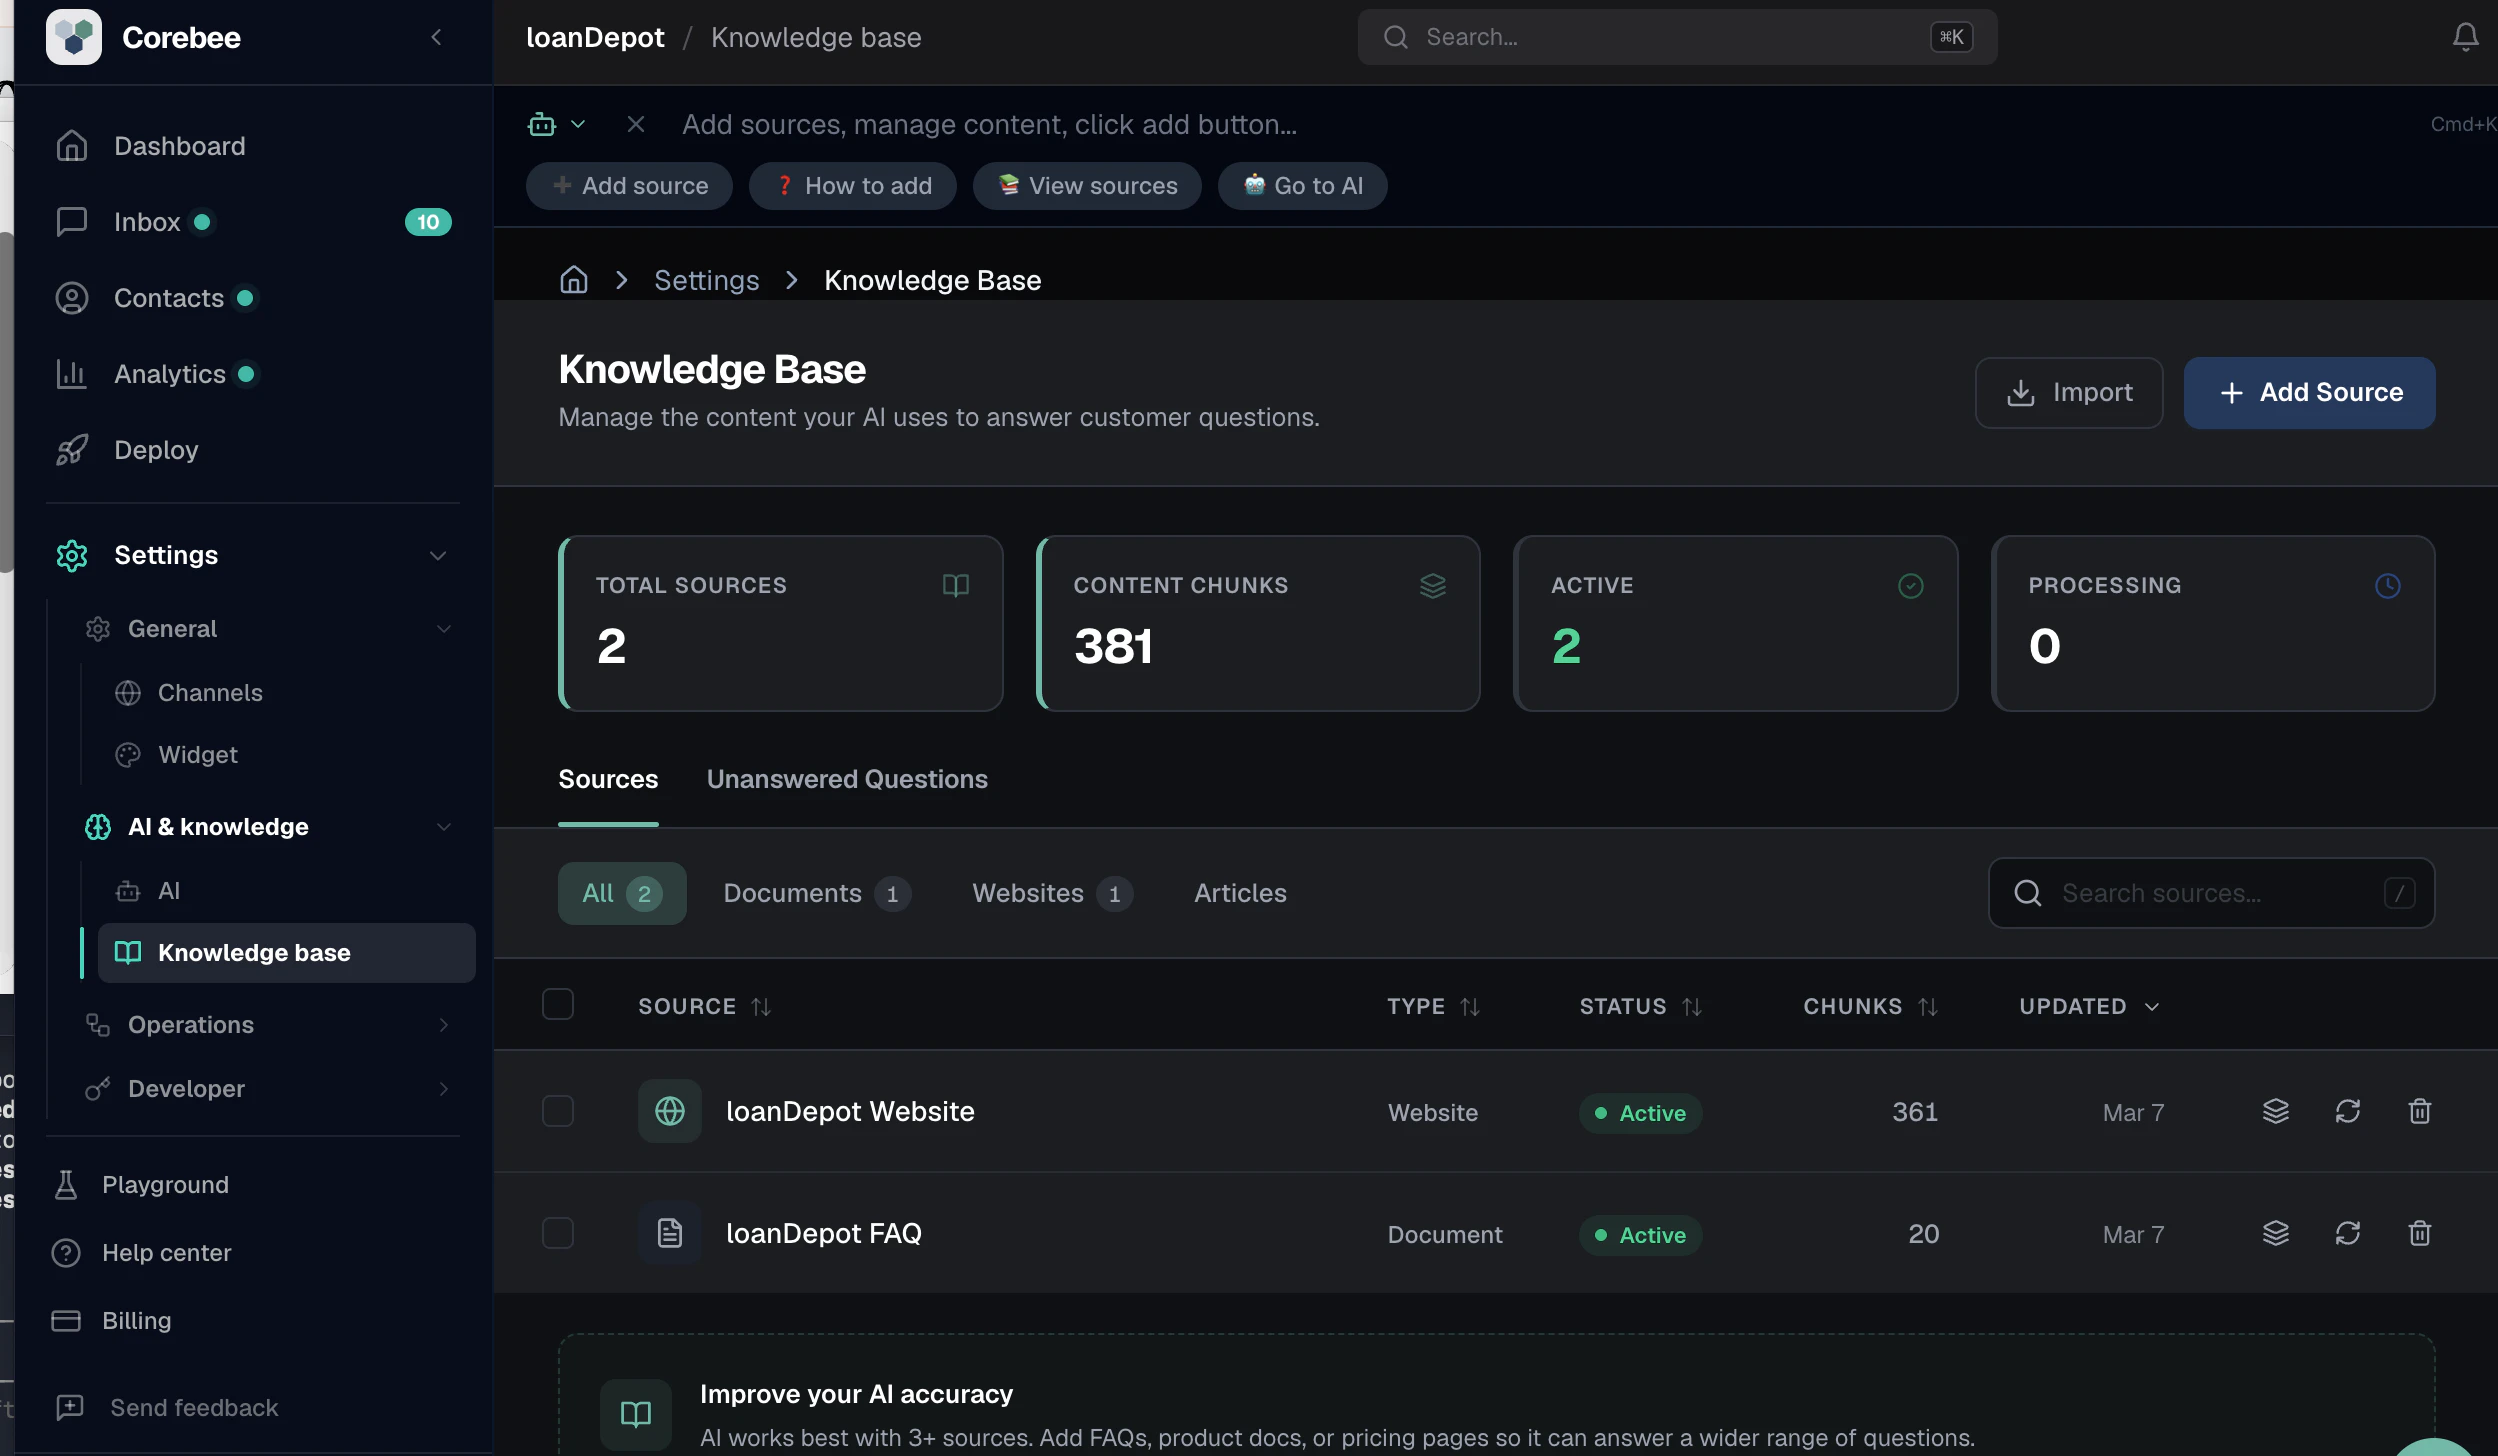Collapse sidebar with the arrow icon
Screen dimensions: 2498x1456
tap(436, 37)
